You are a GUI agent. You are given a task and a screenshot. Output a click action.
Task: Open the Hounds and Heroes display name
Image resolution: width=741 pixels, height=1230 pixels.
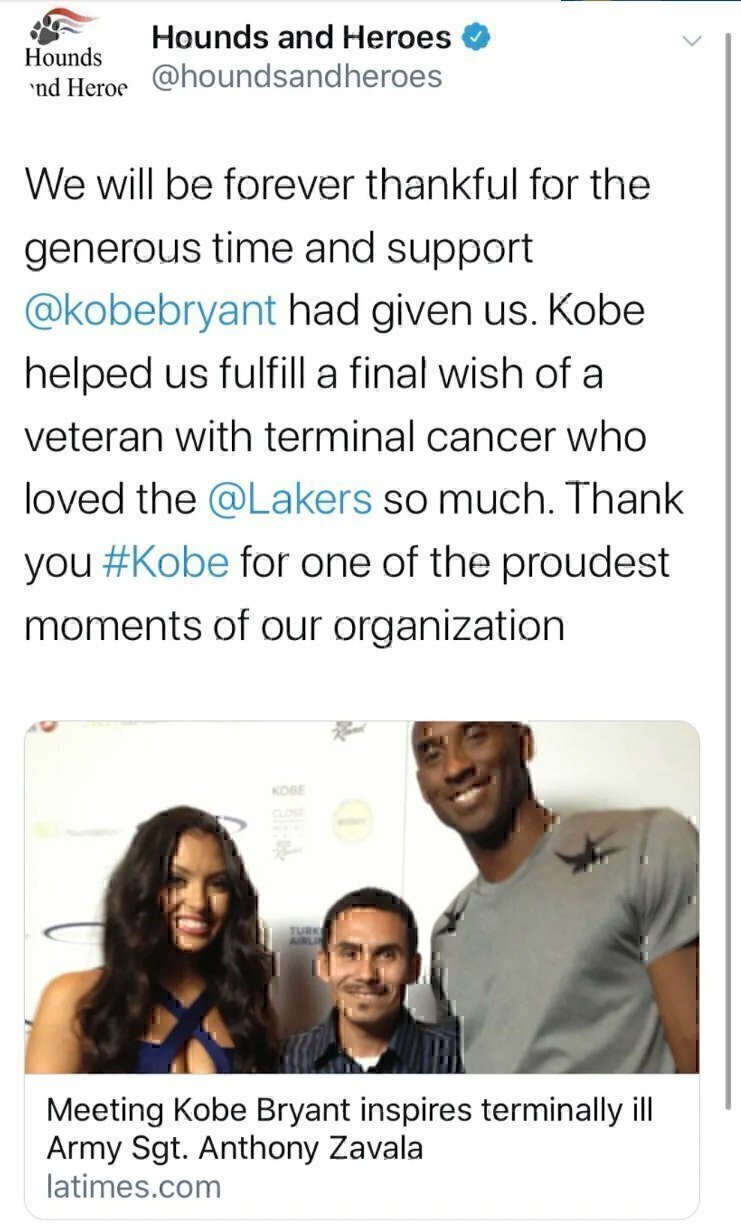point(301,38)
